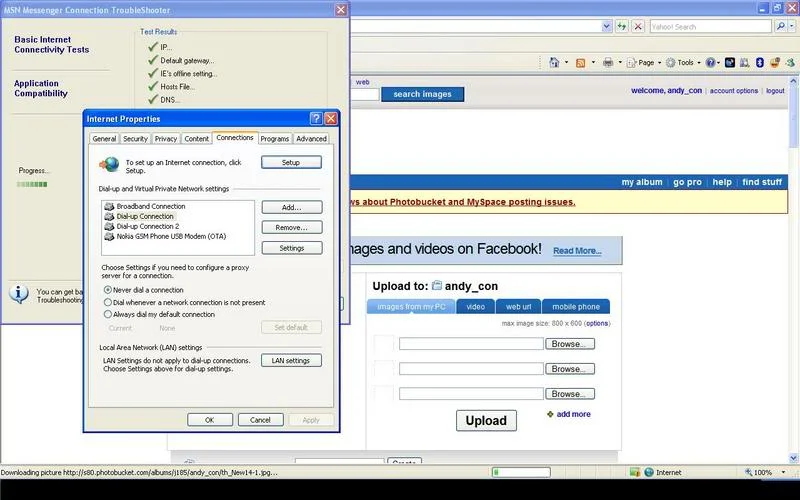The image size is (800, 500).
Task: Click the status bar download progress bar
Action: [521, 472]
